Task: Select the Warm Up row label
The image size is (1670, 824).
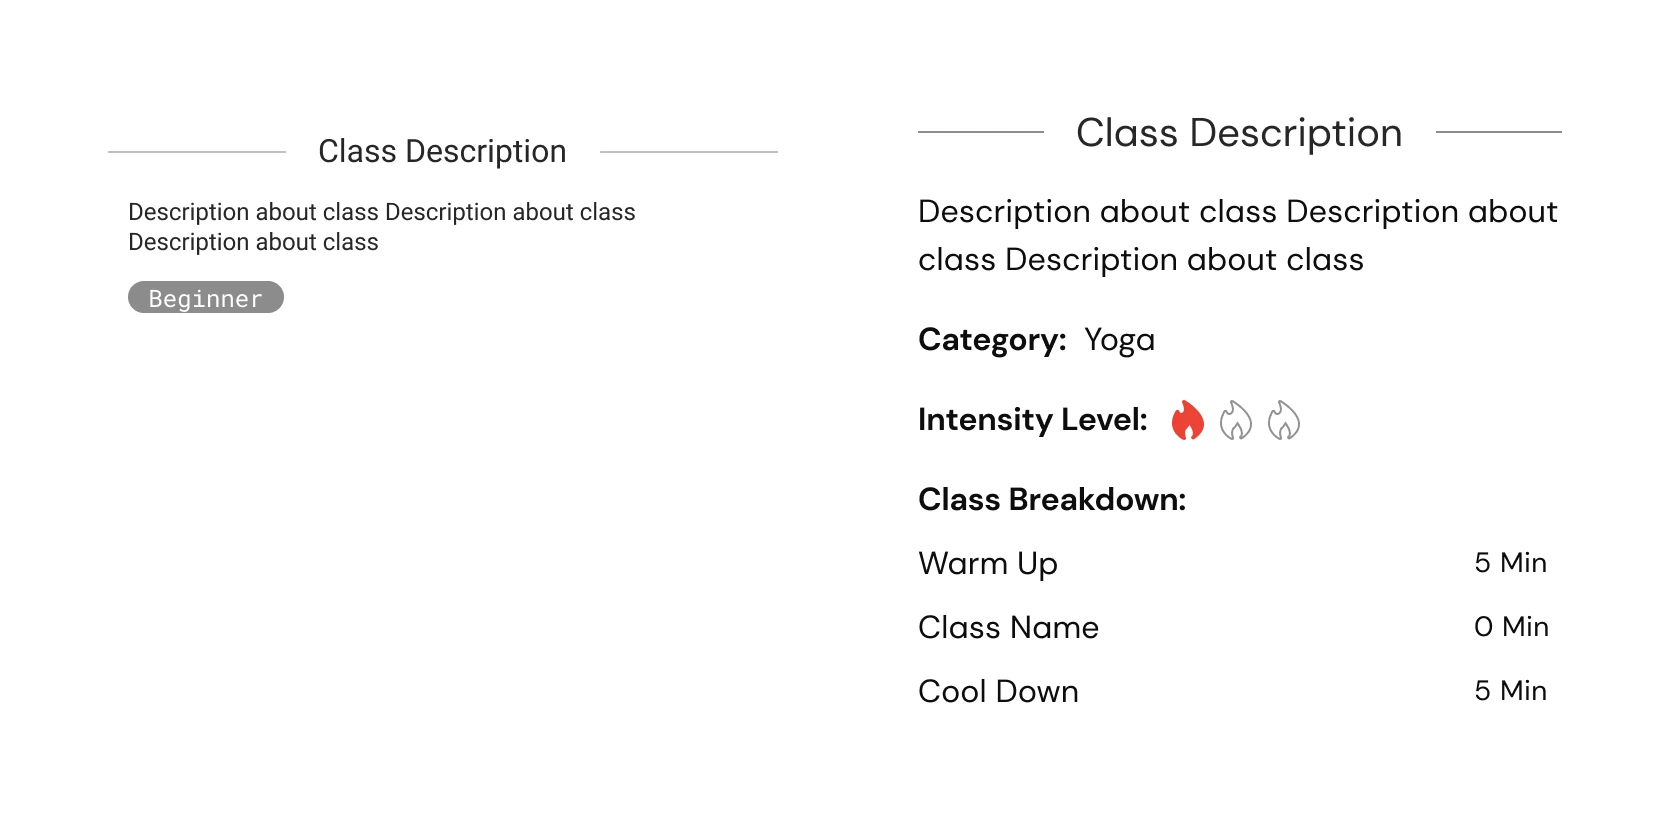Action: (988, 563)
